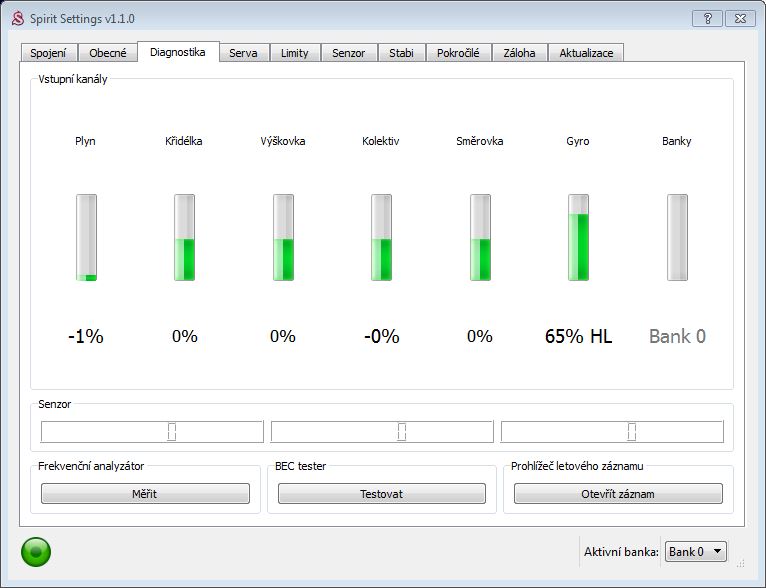Open the Pokročilé tab
Viewport: 766px width, 588px height.
coord(458,53)
